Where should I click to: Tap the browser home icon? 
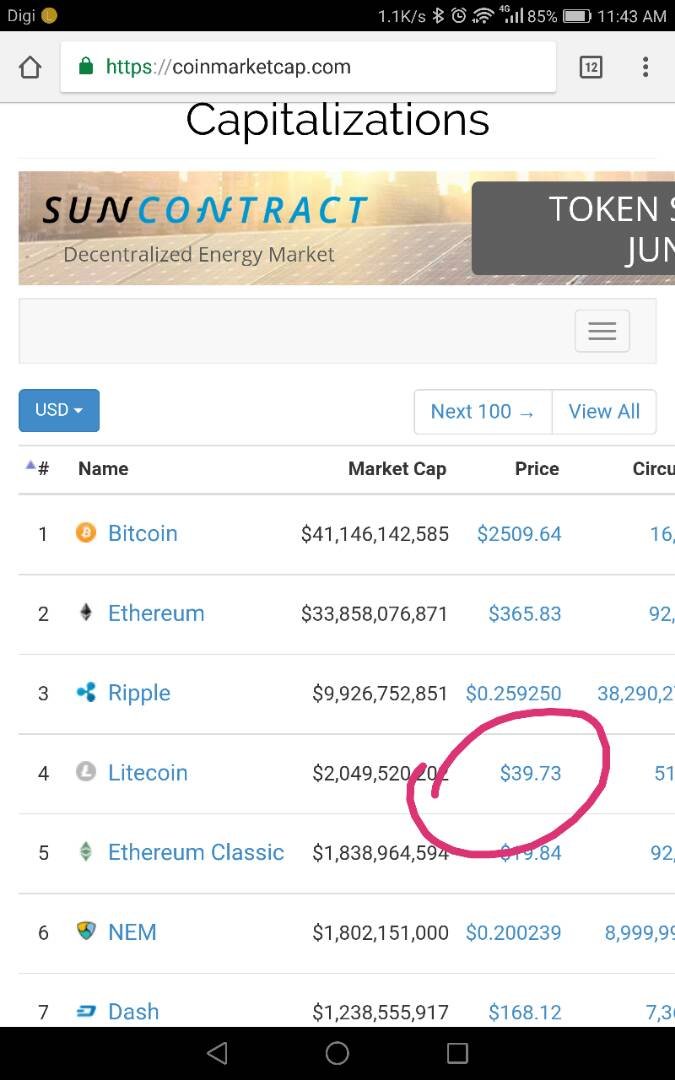point(30,68)
